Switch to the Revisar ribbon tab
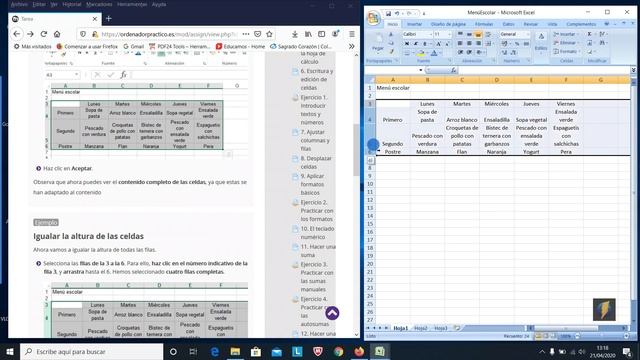 (x=530, y=24)
